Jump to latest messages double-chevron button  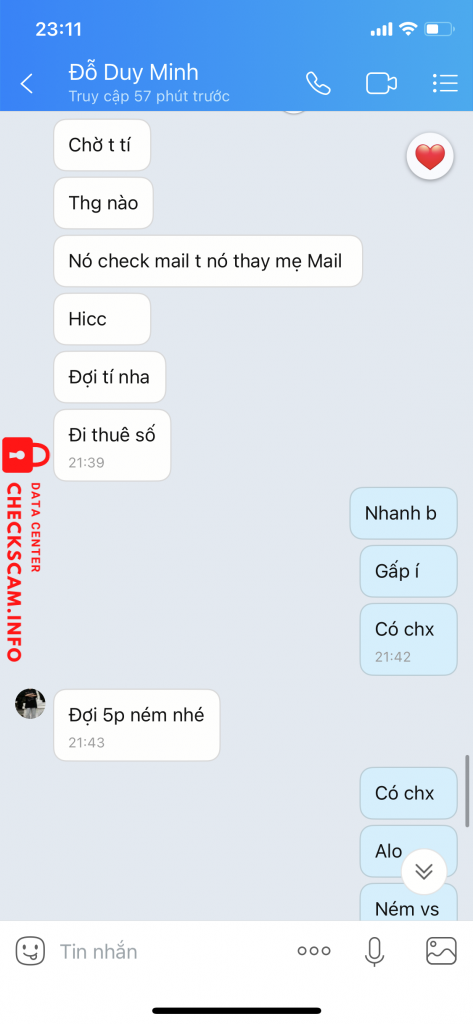click(x=424, y=872)
